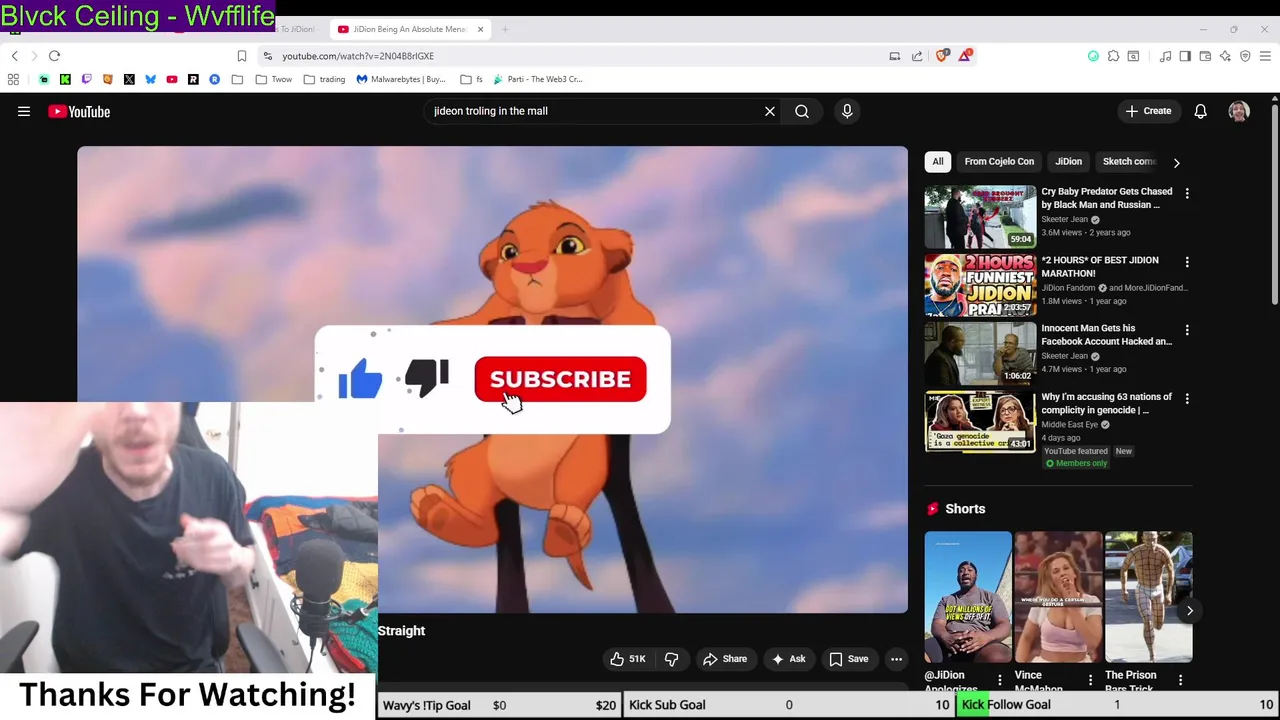Open options for Vince McMahon short
Screen dimensions: 1280x720
(x=1090, y=680)
